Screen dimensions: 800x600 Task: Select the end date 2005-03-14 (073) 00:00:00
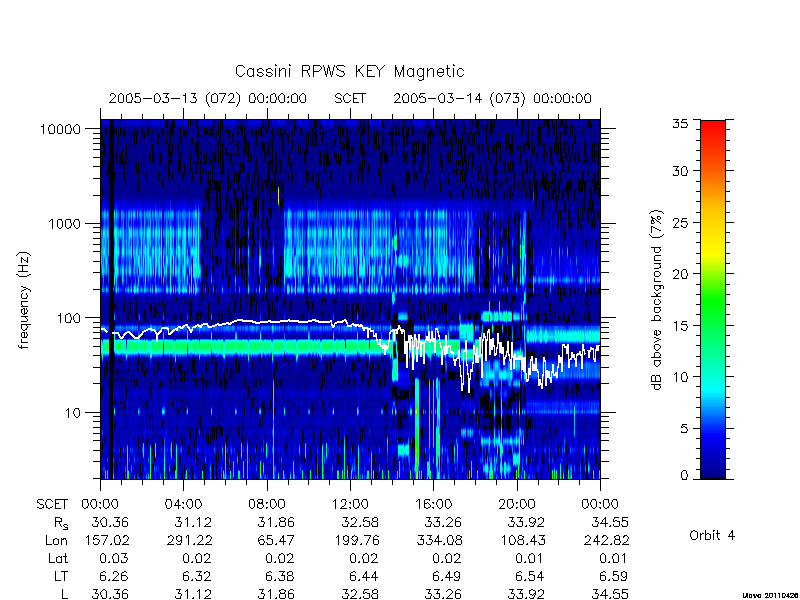pos(492,98)
